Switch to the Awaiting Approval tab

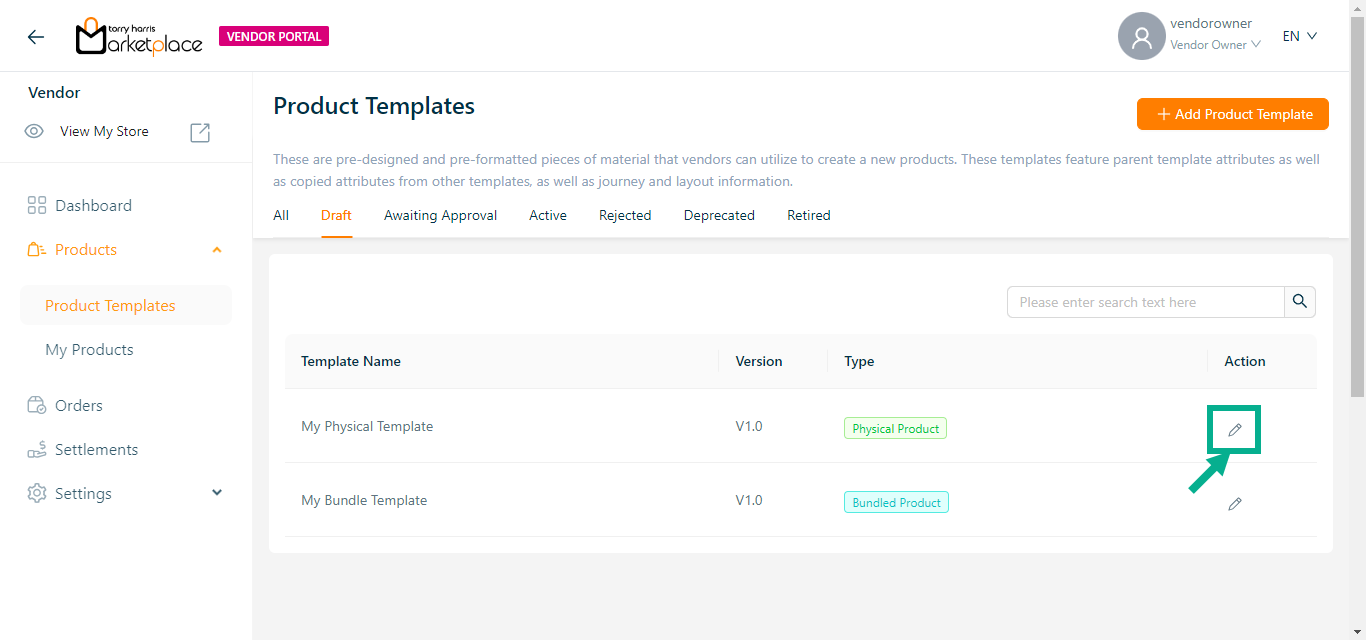440,215
